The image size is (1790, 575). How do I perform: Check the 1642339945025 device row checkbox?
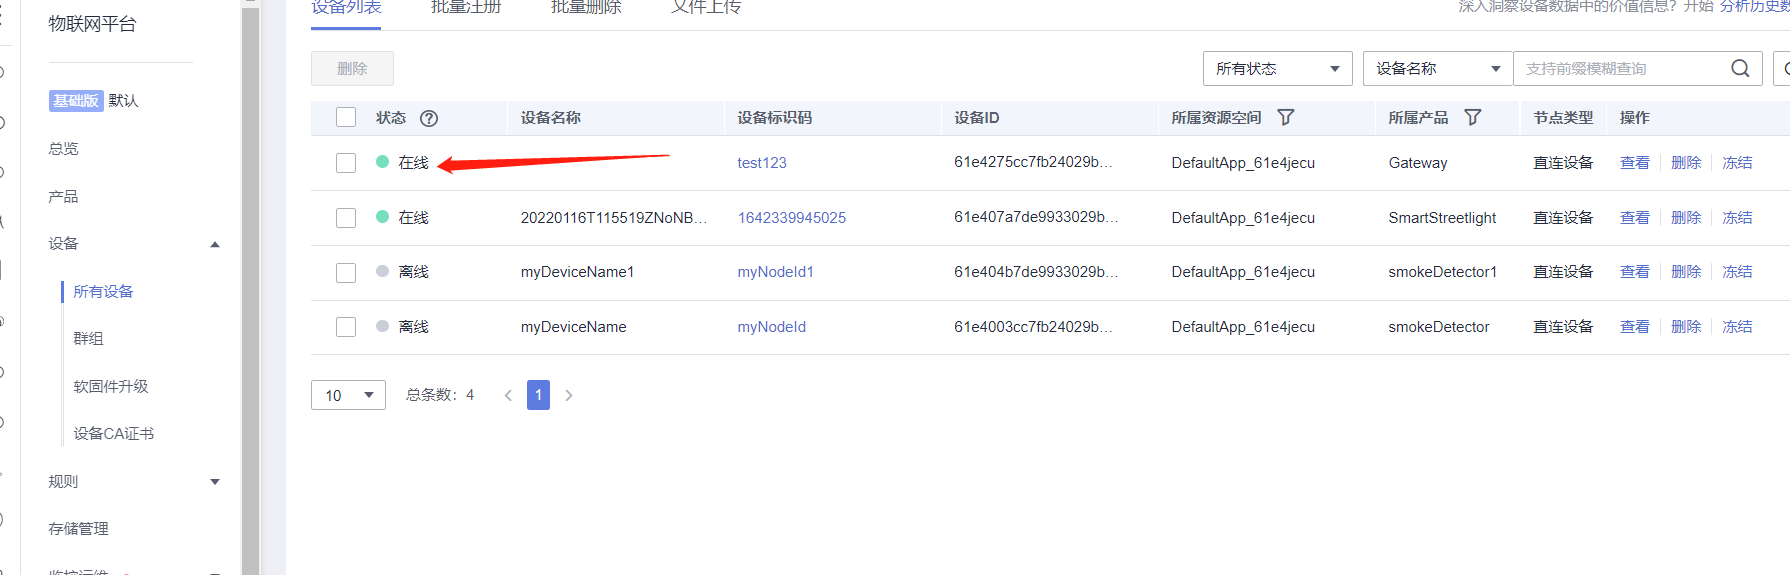346,217
